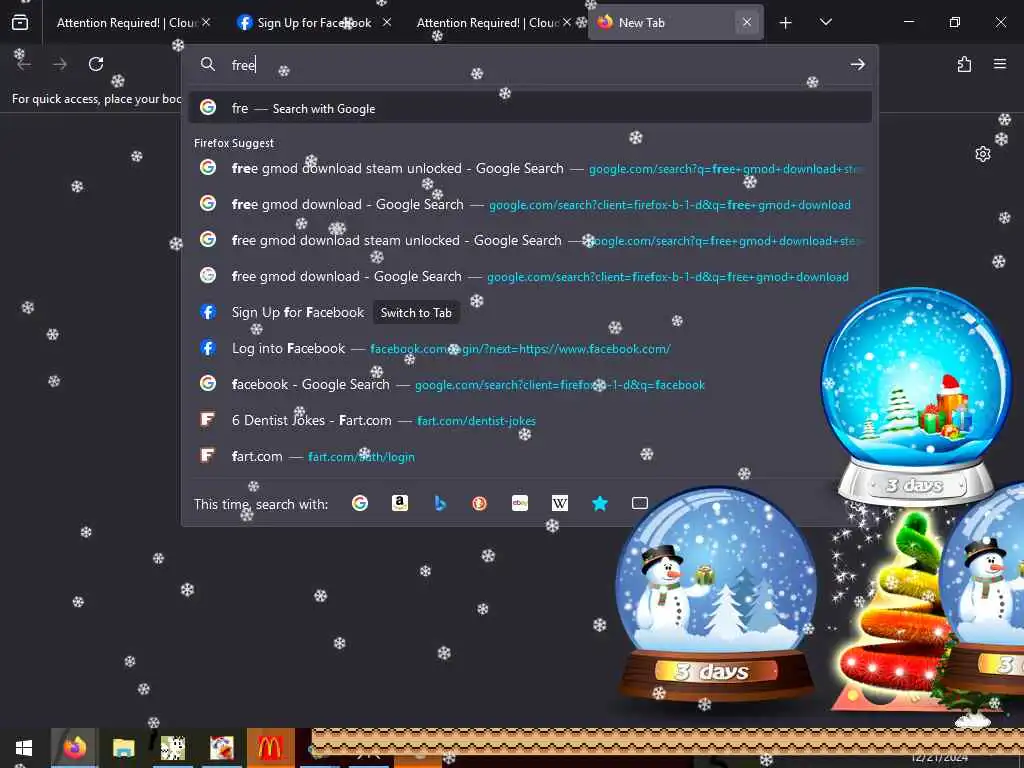This screenshot has width=1024, height=768.
Task: Click the McDonald's icon in the taskbar
Action: click(270, 748)
